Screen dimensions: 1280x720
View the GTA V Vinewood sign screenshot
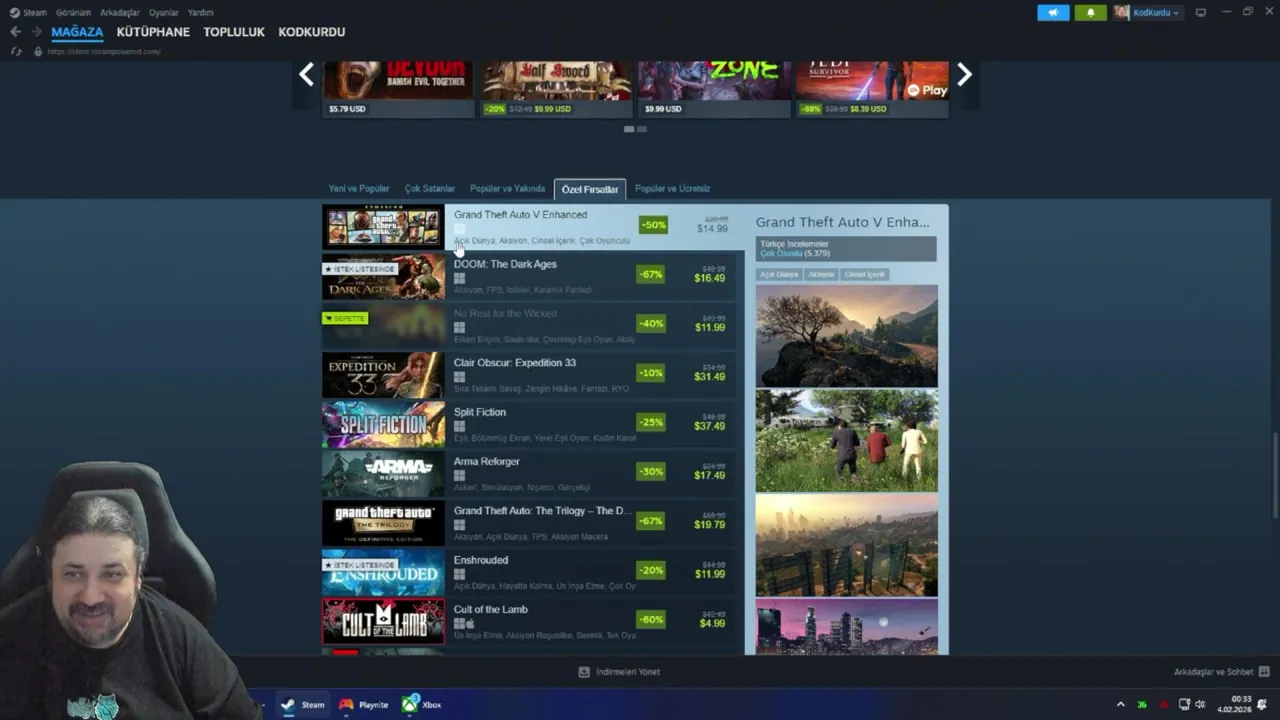coord(847,546)
